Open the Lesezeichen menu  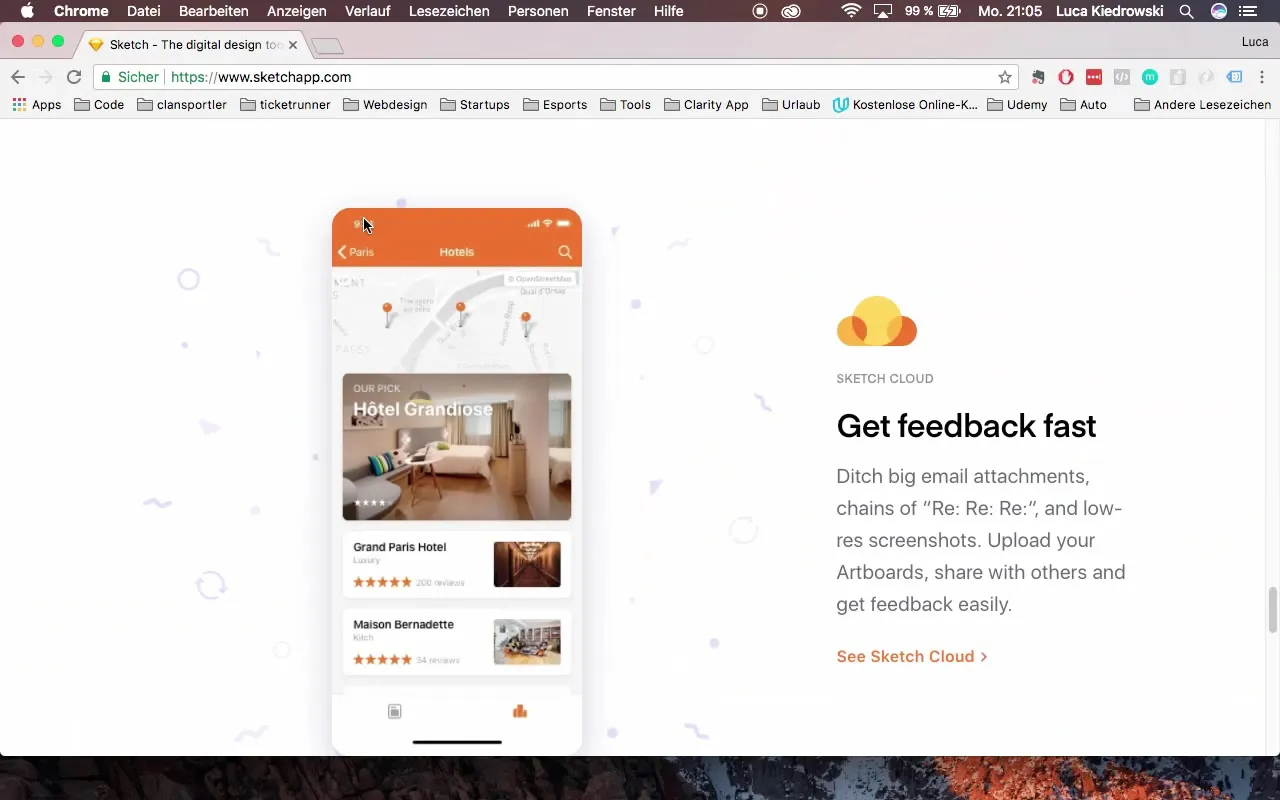[450, 11]
